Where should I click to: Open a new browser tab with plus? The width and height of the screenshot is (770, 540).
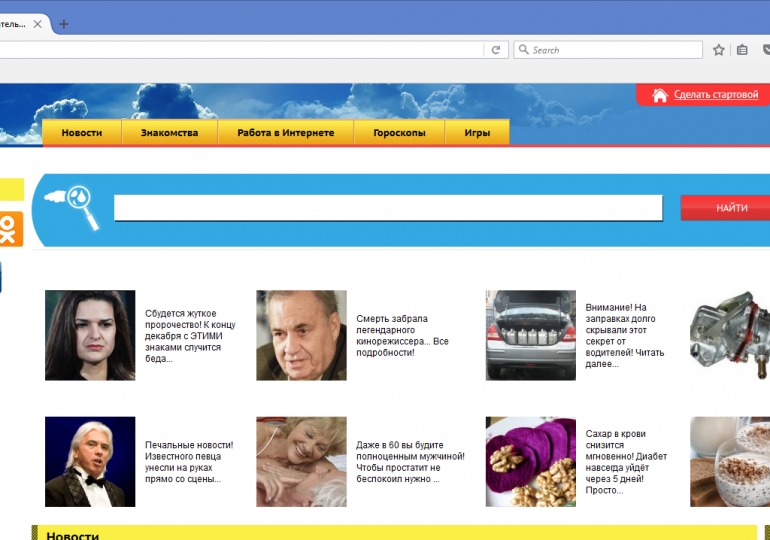click(64, 25)
